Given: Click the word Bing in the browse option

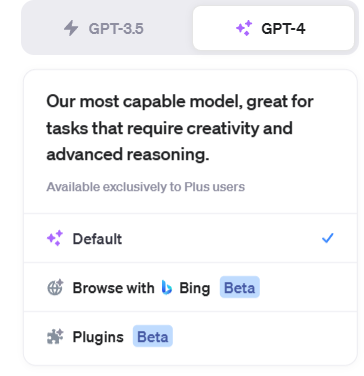Looking at the screenshot, I should click(195, 288).
